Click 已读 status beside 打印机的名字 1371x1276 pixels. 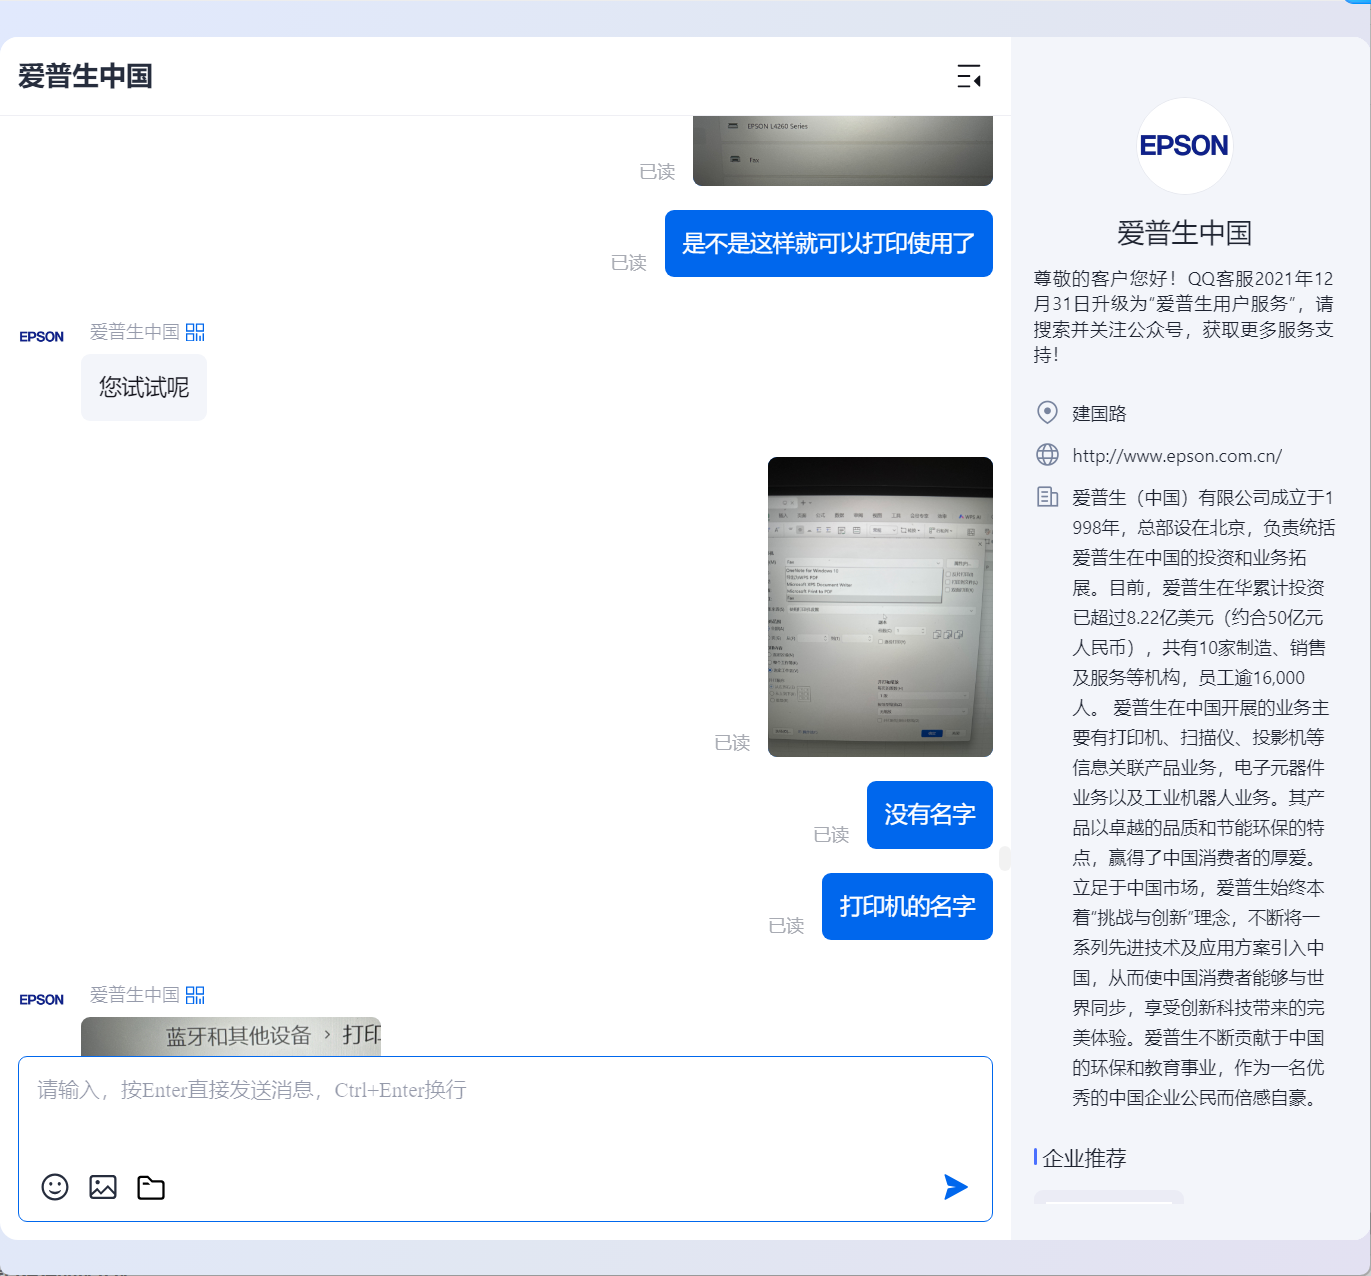(786, 926)
